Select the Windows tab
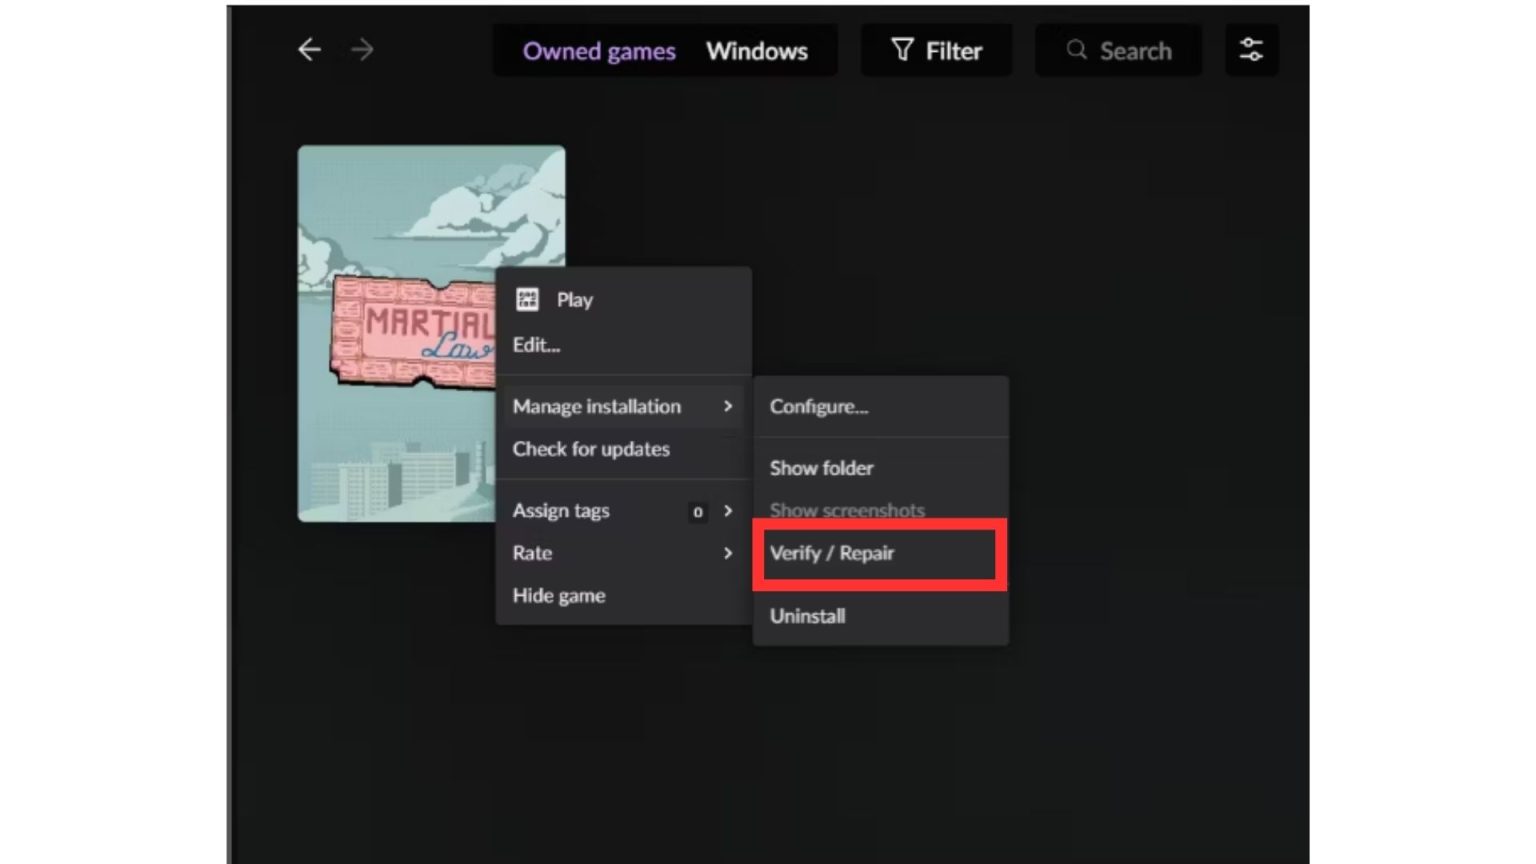The image size is (1536, 864). pyautogui.click(x=757, y=51)
